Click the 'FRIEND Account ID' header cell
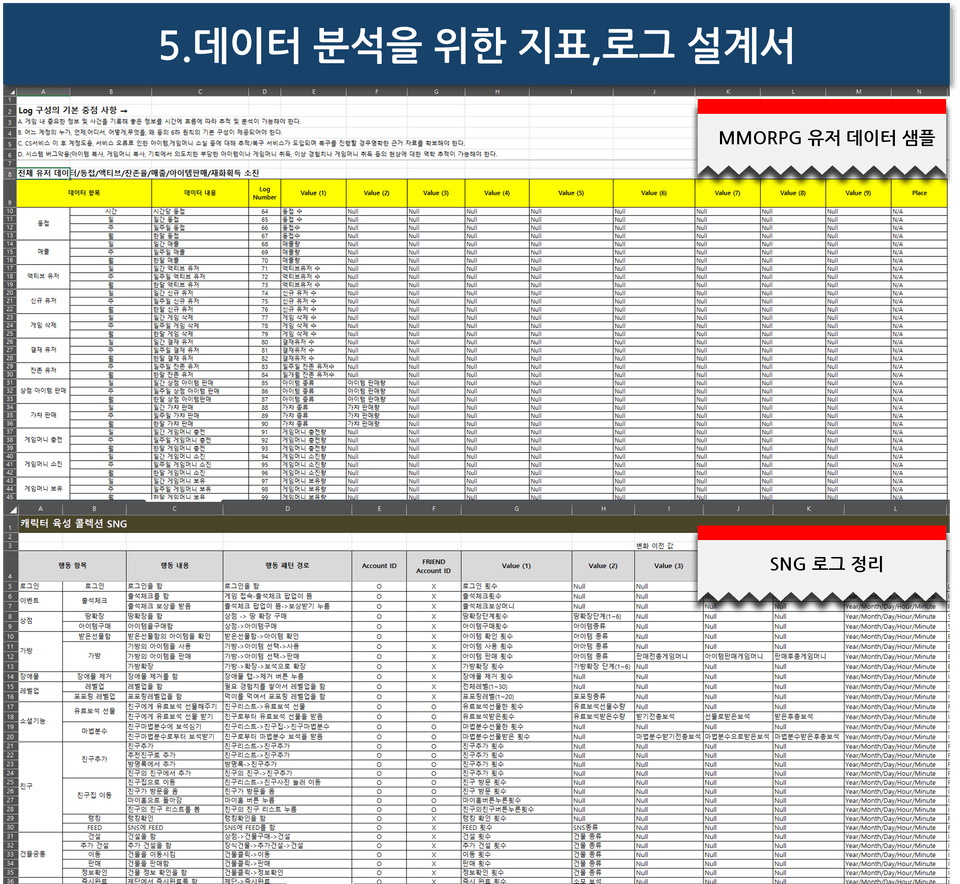The width and height of the screenshot is (960, 884). 433,566
